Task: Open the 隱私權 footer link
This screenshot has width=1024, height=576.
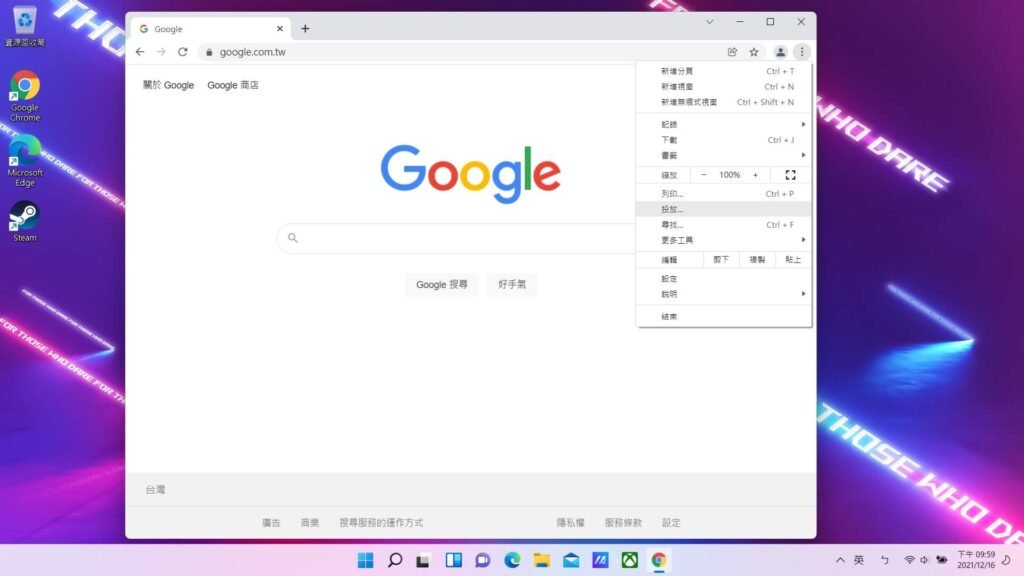Action: coord(570,522)
